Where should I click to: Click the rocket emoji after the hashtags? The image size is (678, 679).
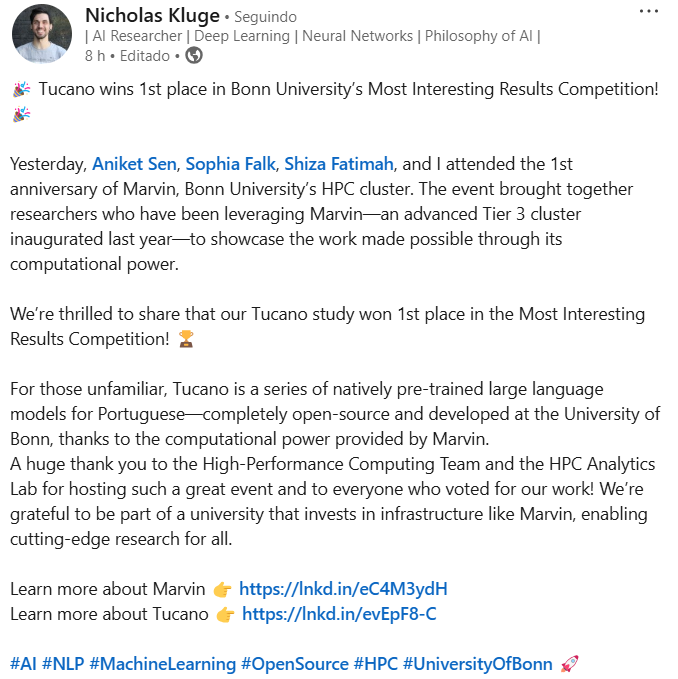570,663
